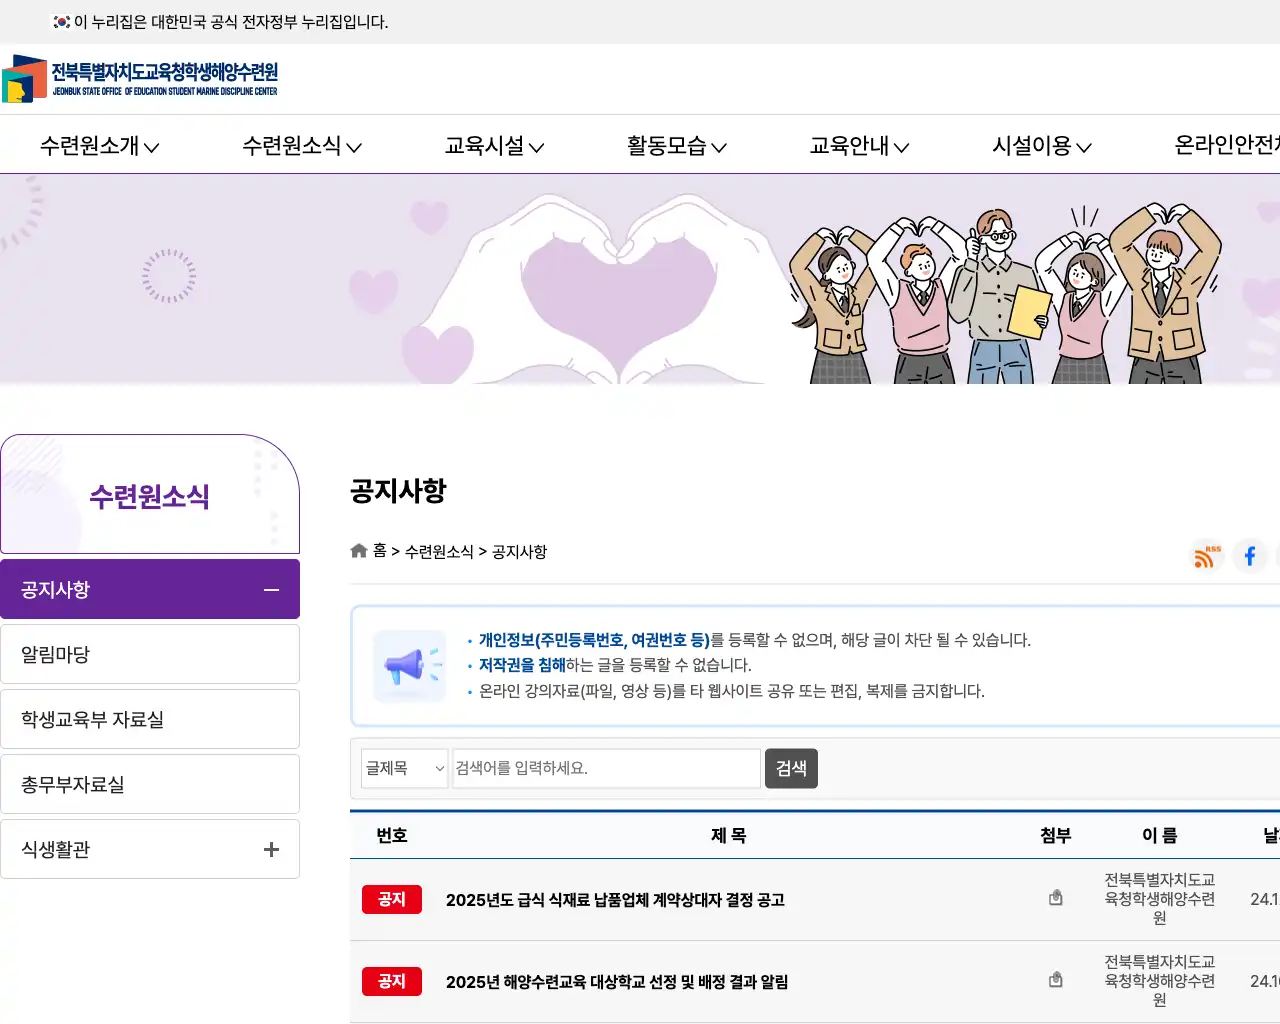Select 알림마당 in the sidebar
The image size is (1280, 1024).
(150, 654)
